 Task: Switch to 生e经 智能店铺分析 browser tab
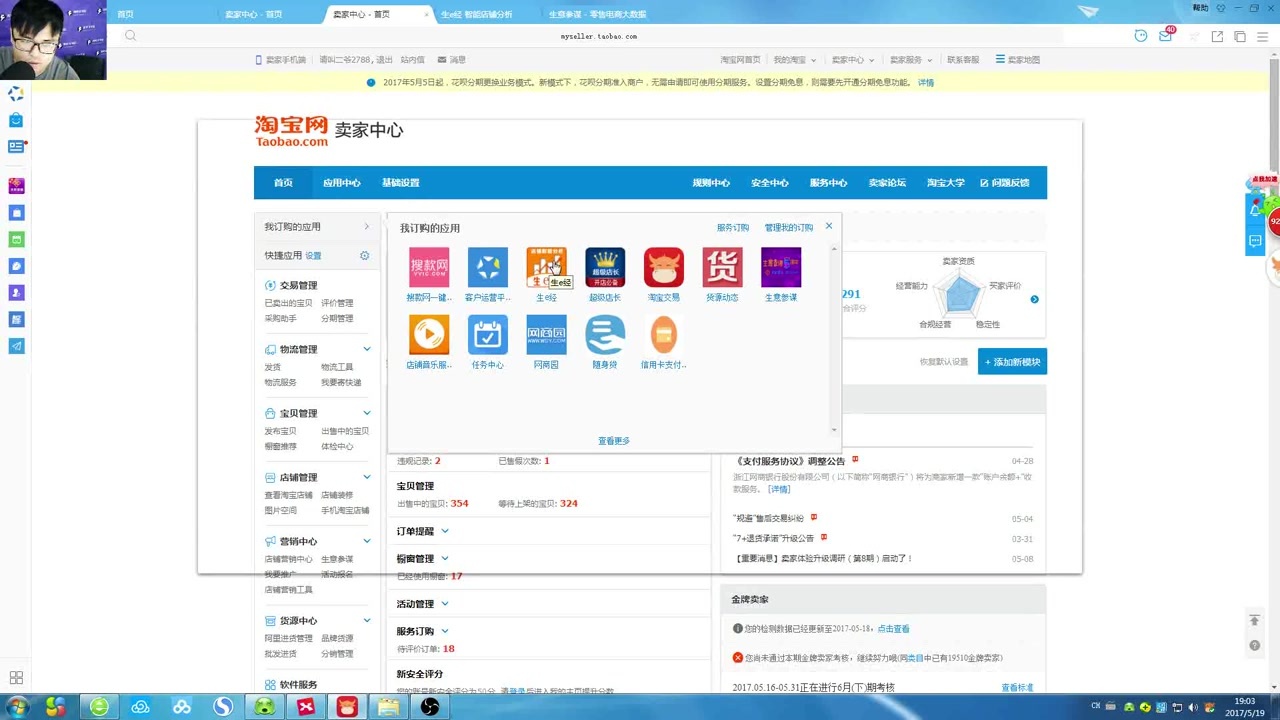coord(477,14)
